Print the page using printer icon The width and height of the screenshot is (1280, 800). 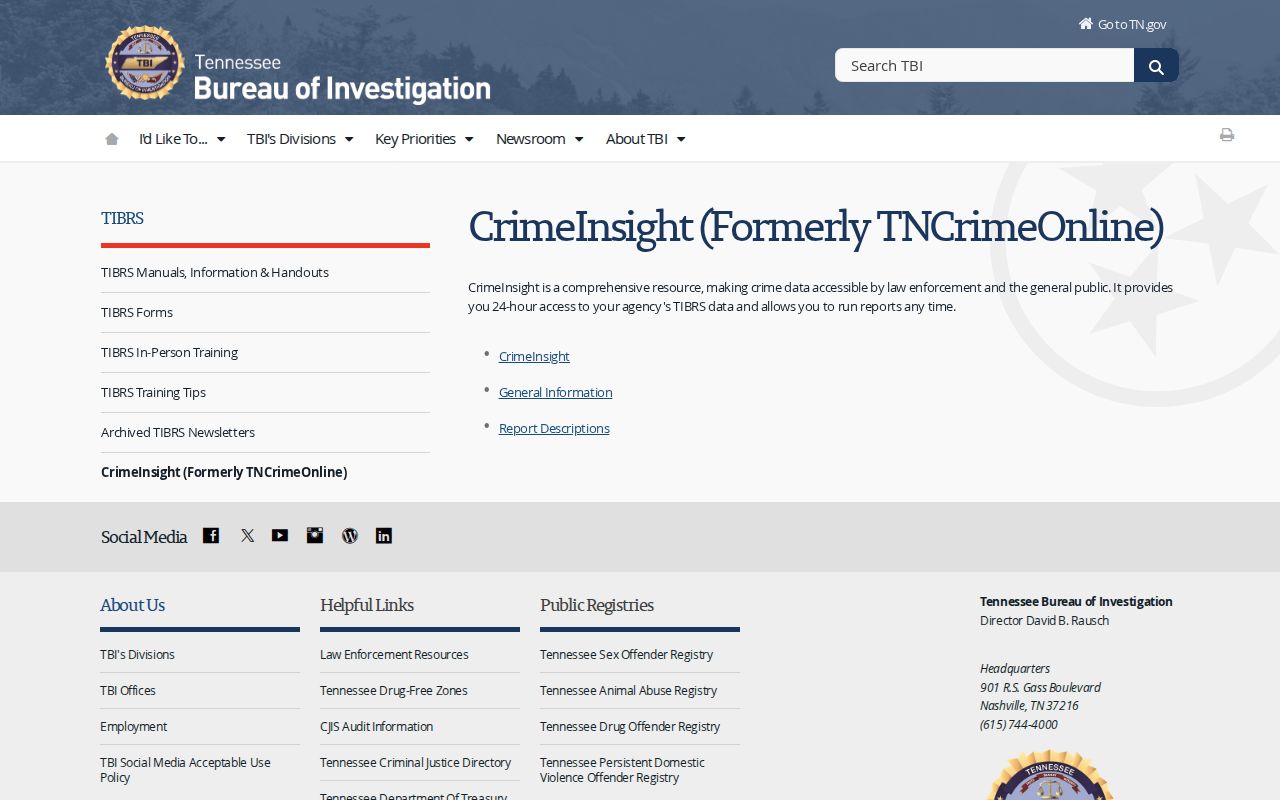[x=1227, y=135]
